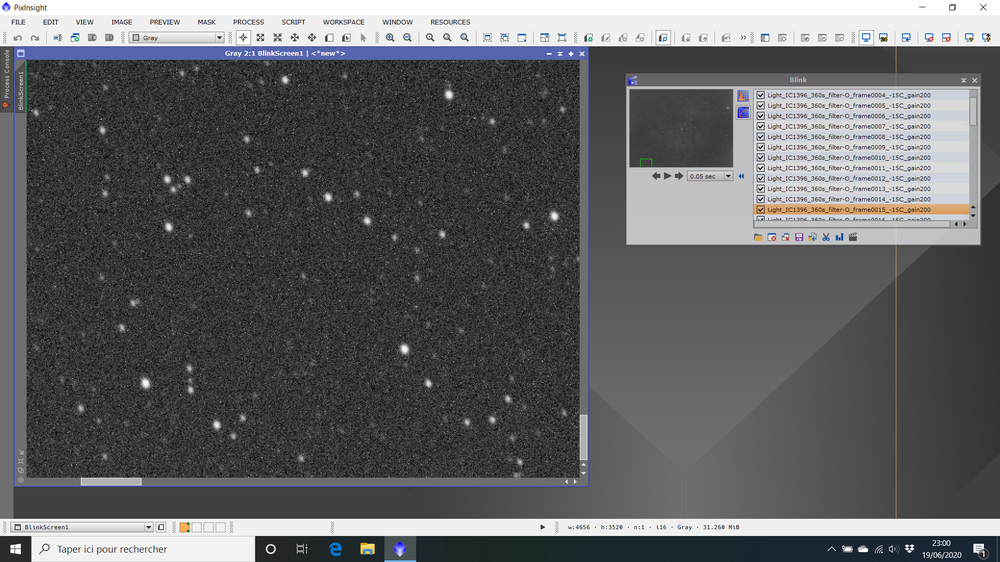
Task: Select Light_IC1396 frame0014 row text
Action: coord(849,199)
